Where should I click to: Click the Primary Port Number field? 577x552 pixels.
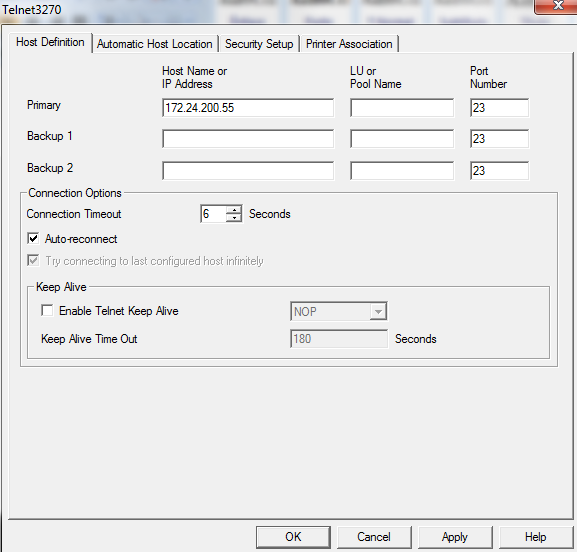[x=499, y=108]
